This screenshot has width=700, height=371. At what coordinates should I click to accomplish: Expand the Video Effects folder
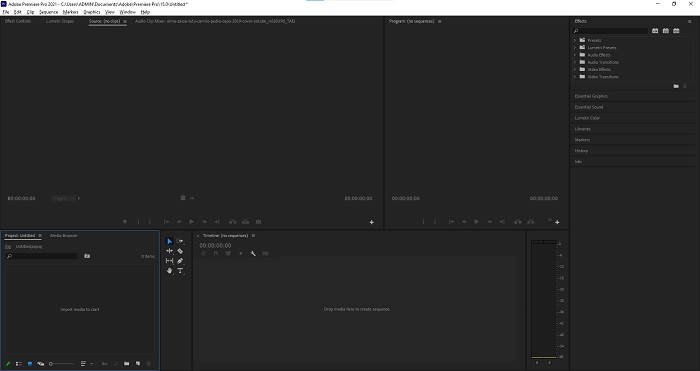pyautogui.click(x=575, y=70)
